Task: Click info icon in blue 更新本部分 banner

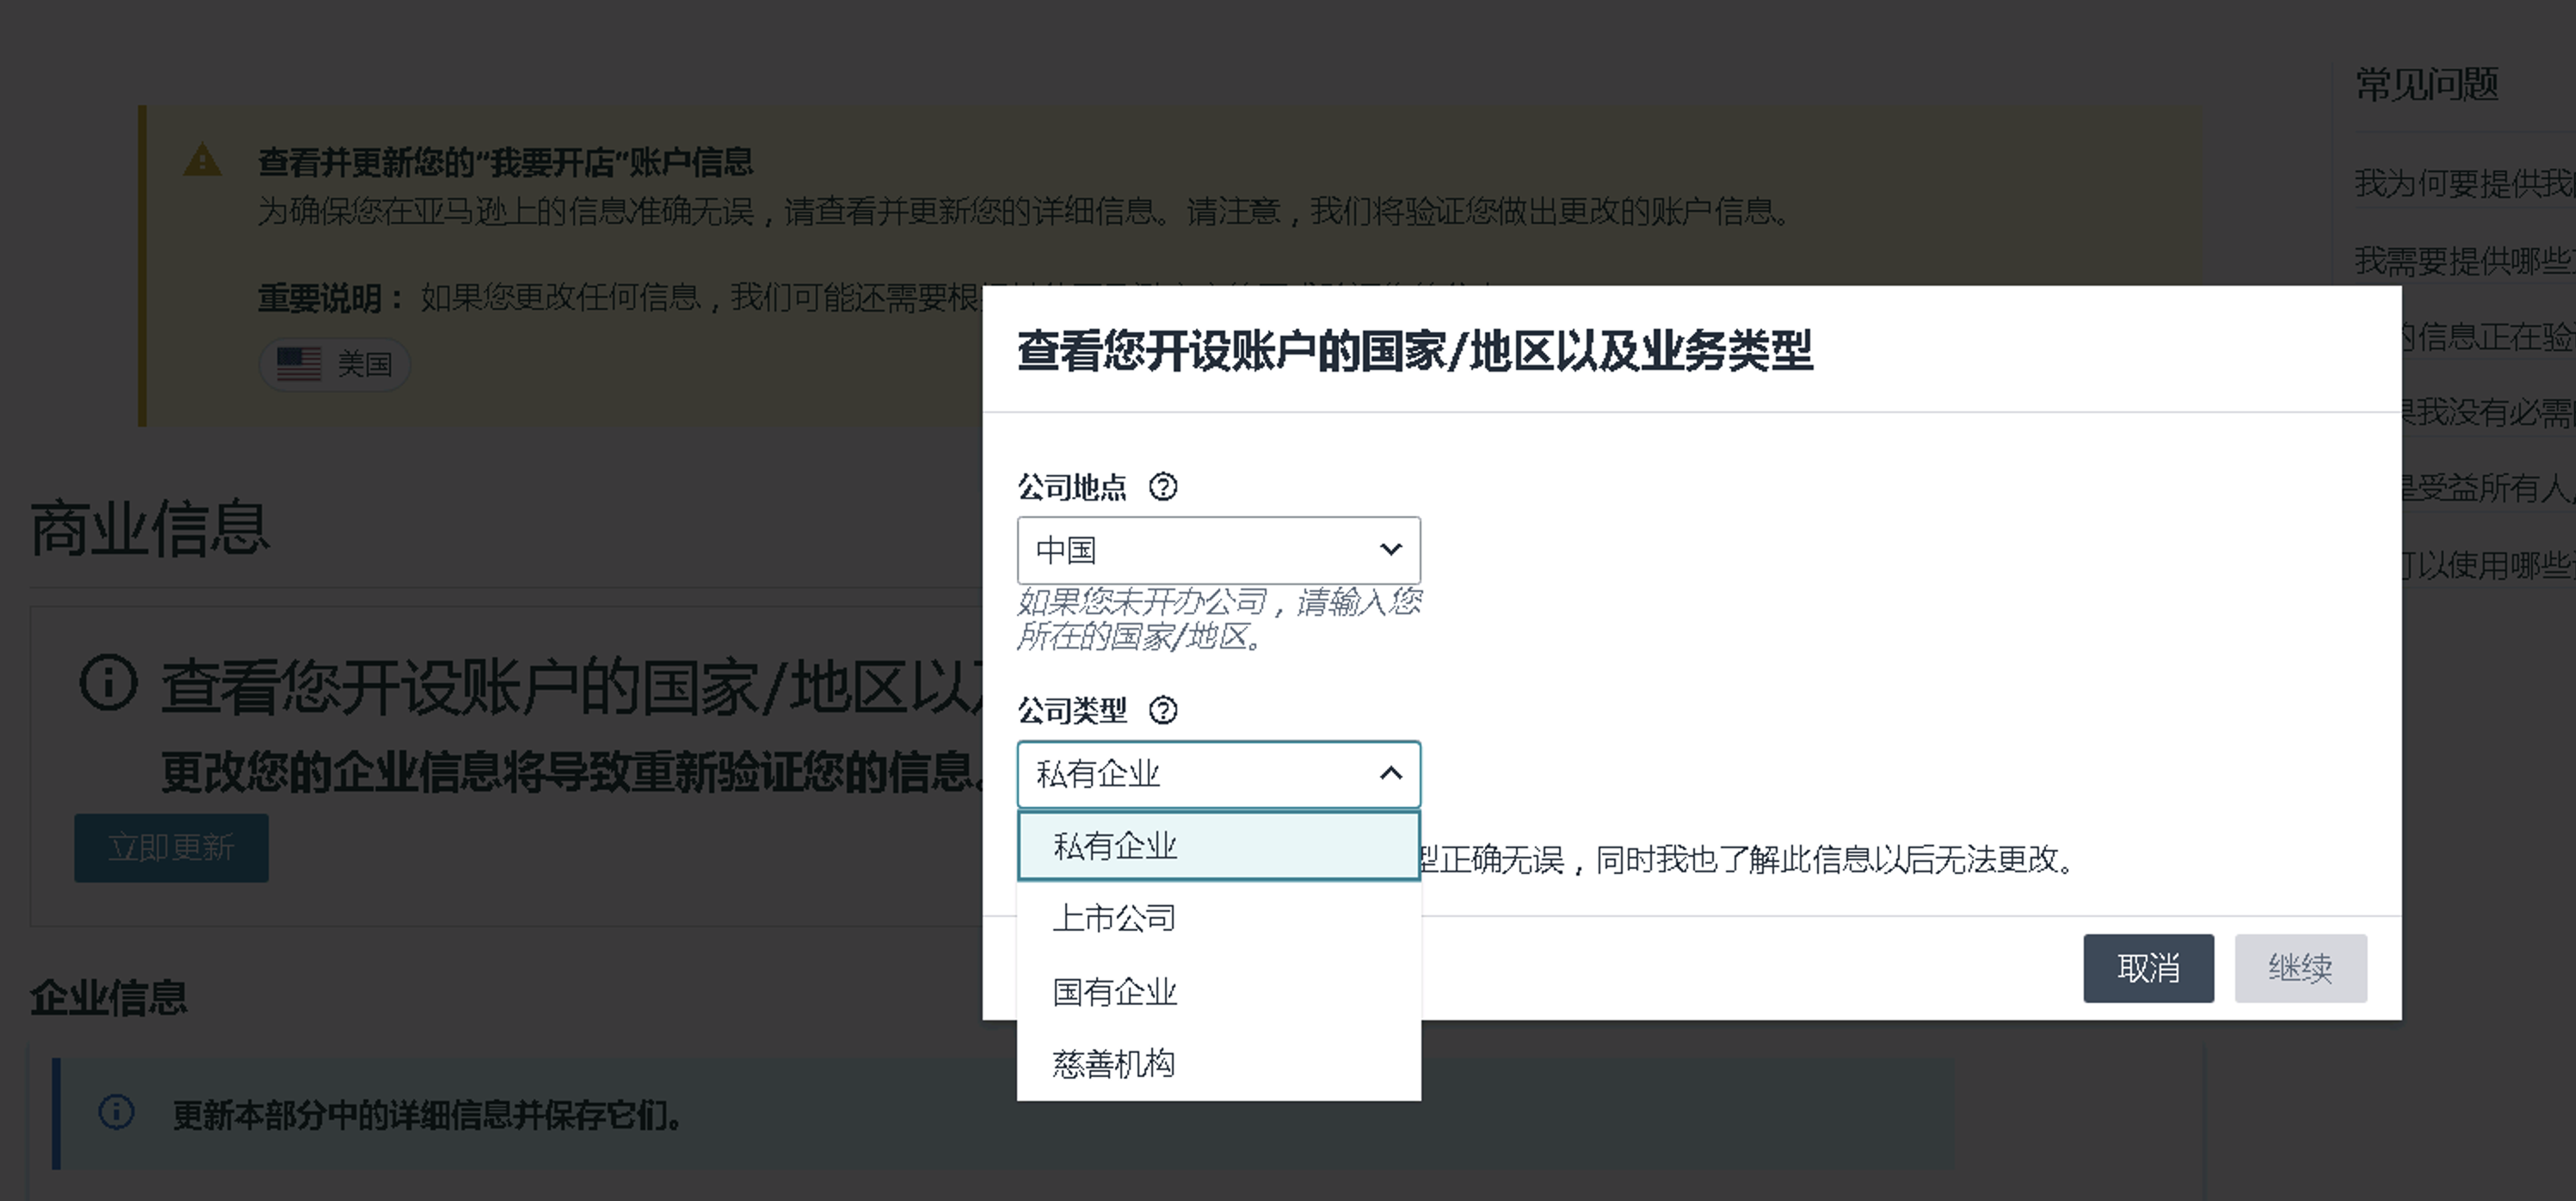Action: (117, 1112)
